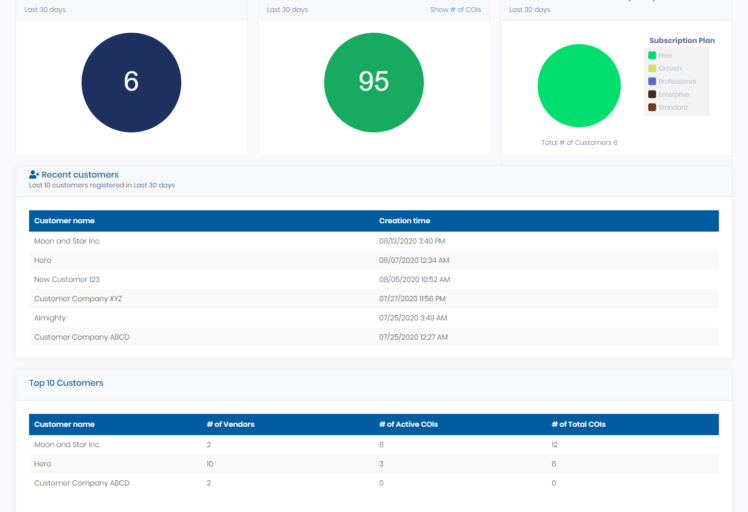The height and width of the screenshot is (512, 748).
Task: Open Moon and Star Inc. in Top 10
Action: coord(67,445)
